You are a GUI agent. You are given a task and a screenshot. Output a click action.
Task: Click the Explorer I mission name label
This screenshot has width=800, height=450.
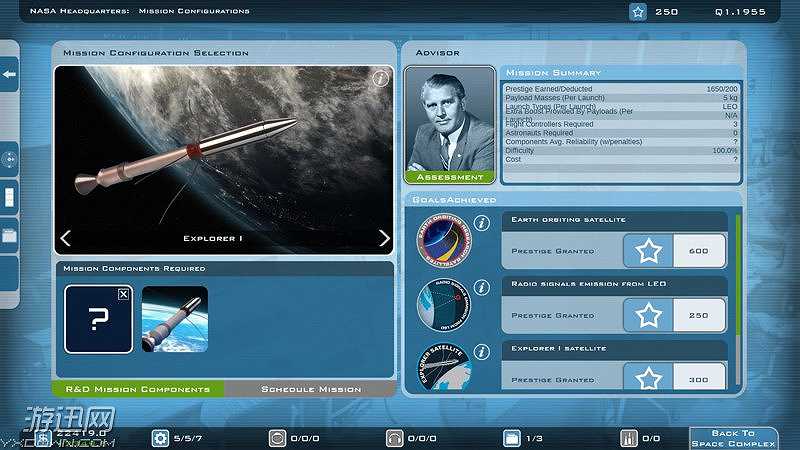213,238
